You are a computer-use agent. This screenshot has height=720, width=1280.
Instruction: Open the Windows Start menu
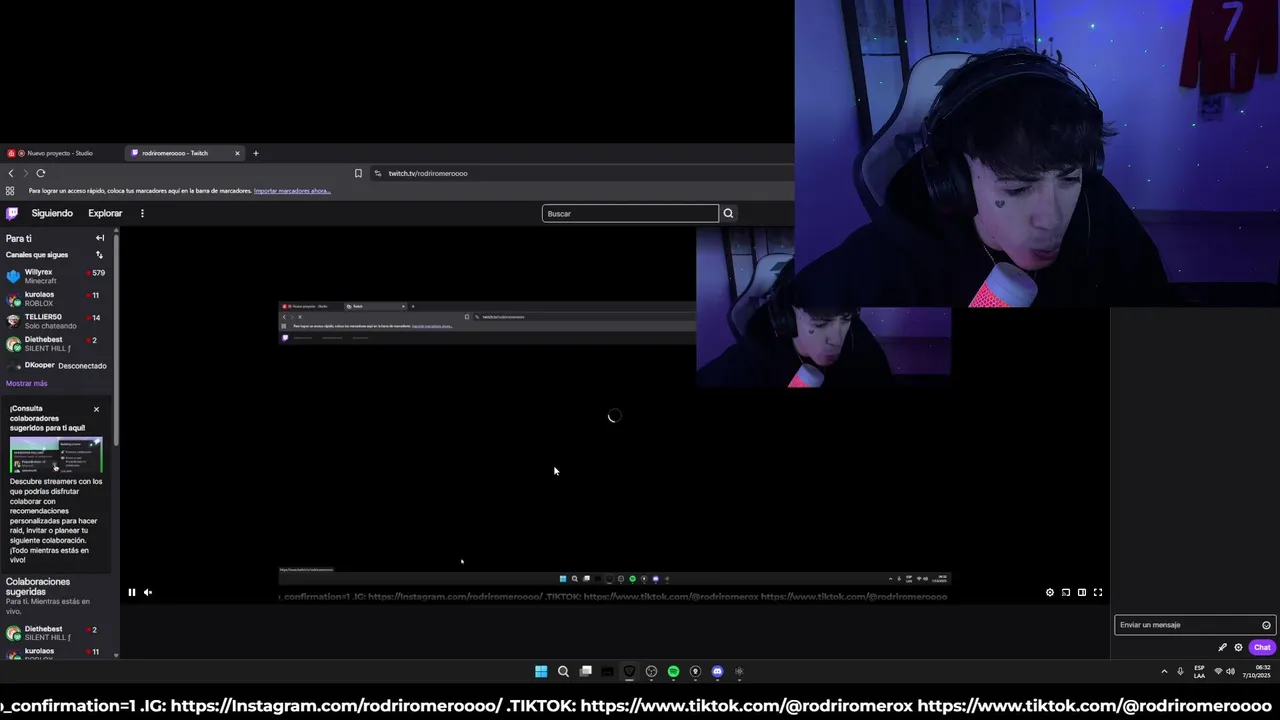tap(541, 671)
